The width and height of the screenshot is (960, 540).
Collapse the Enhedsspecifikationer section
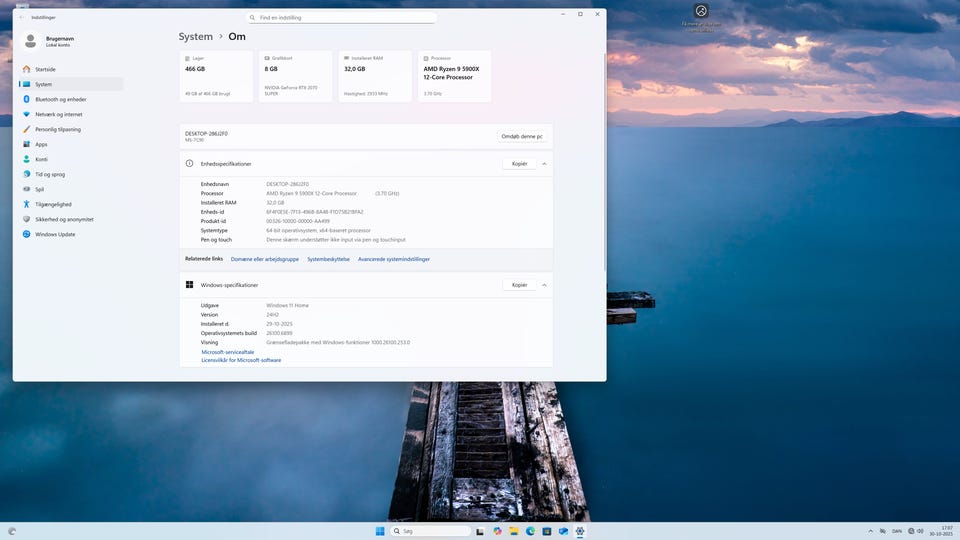coord(544,163)
